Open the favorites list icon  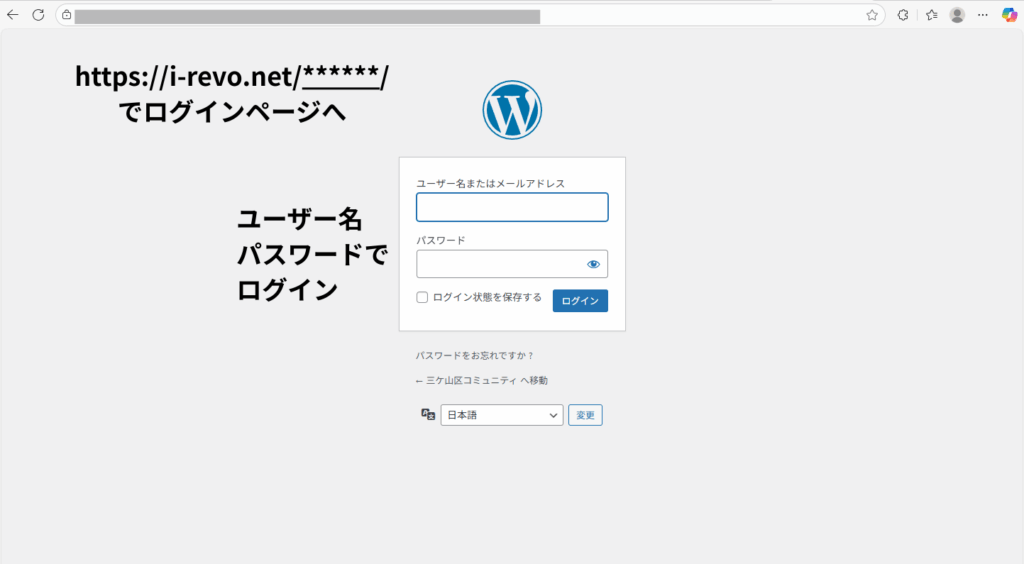931,15
